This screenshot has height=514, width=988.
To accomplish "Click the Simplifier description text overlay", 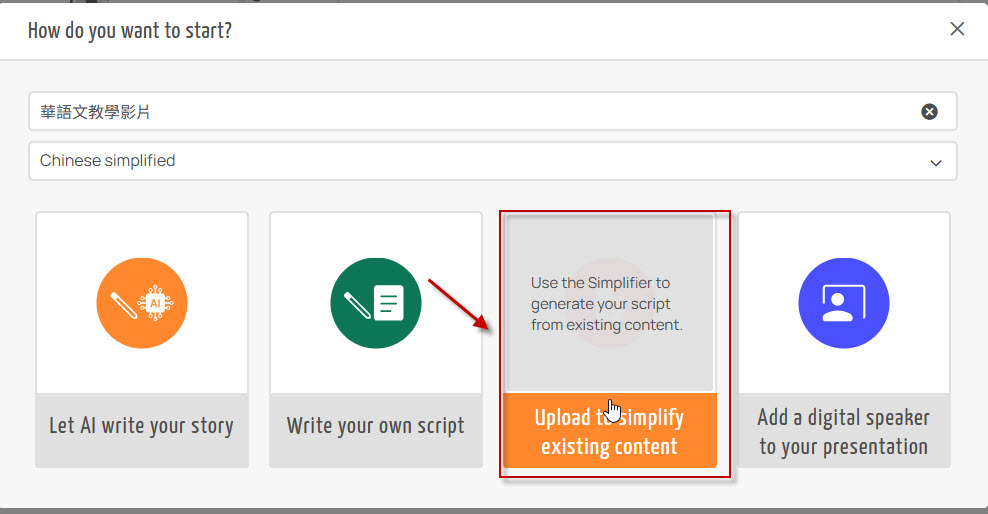I will click(607, 304).
